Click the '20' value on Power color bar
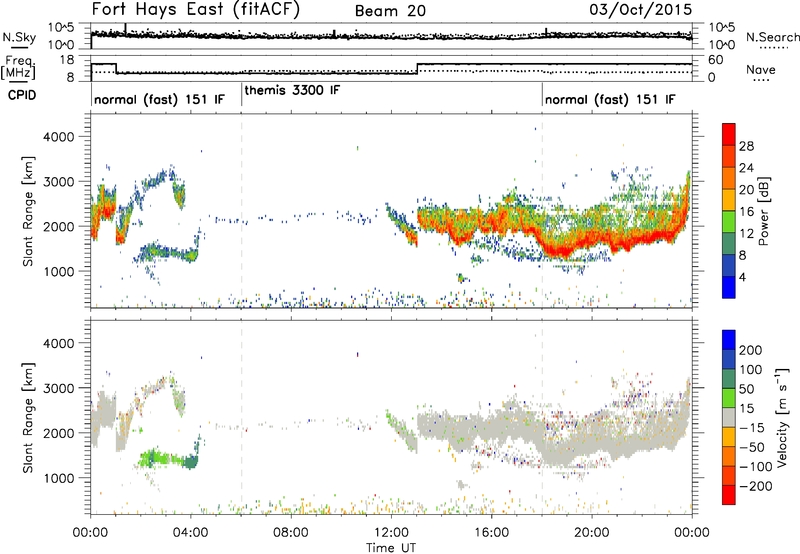Screen dimensions: 800x554 click(x=746, y=190)
